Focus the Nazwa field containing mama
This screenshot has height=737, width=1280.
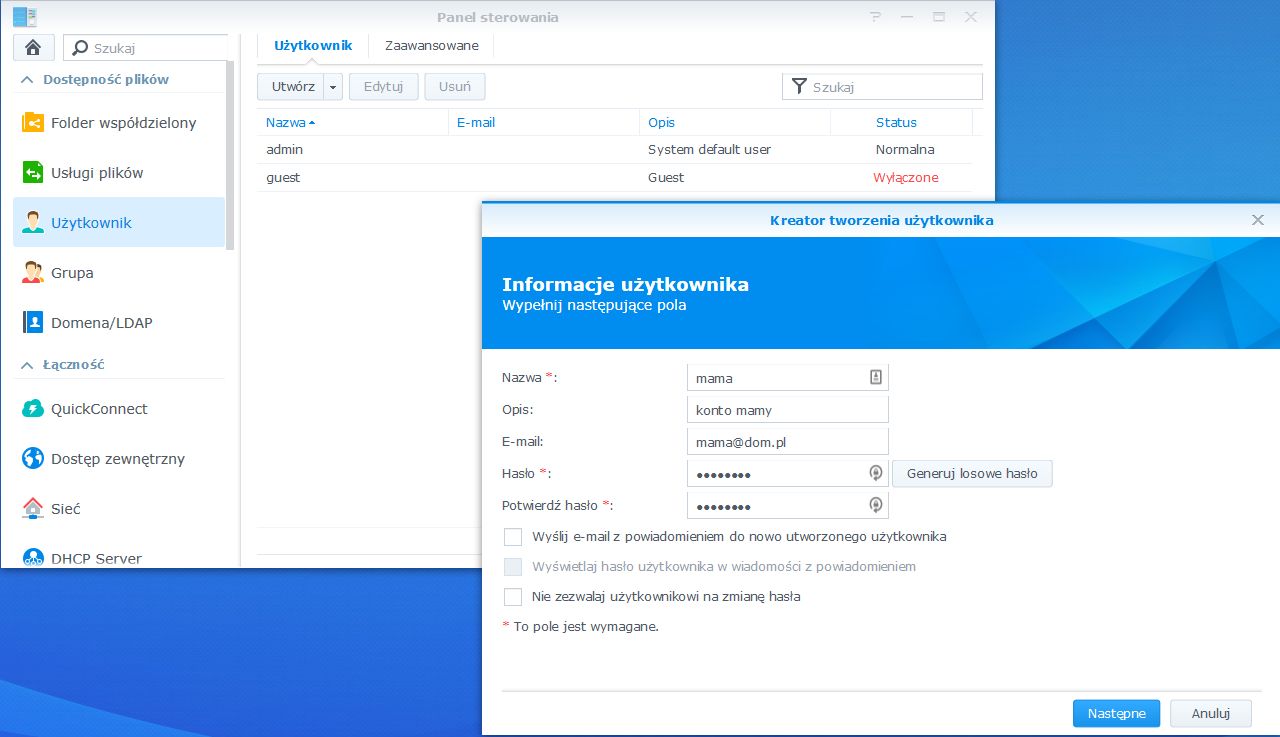(788, 378)
